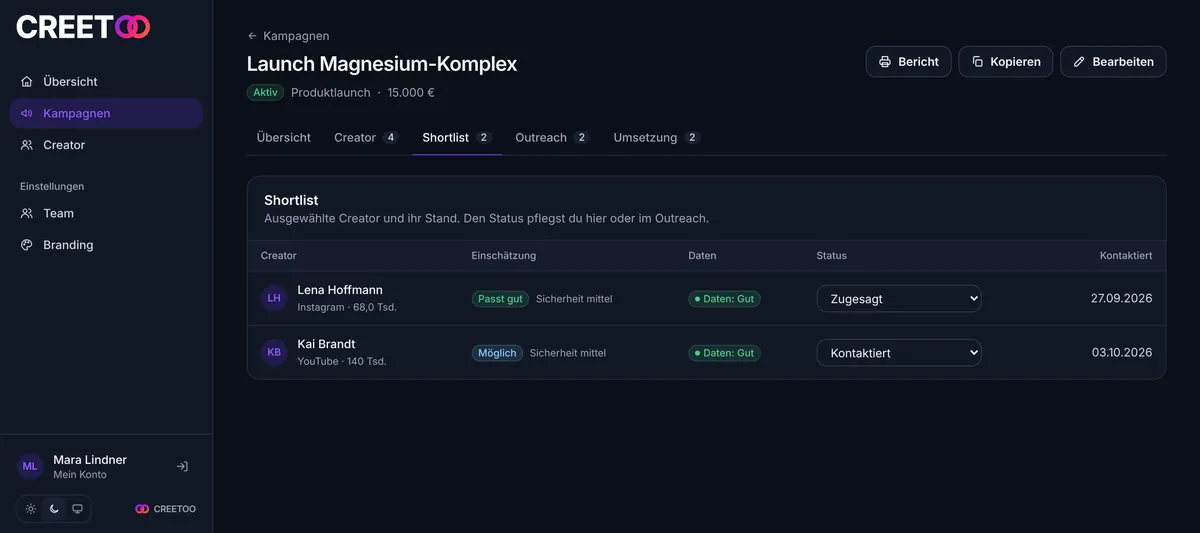The height and width of the screenshot is (533, 1200).
Task: Go to the Creator tab with 4 entries
Action: click(366, 137)
